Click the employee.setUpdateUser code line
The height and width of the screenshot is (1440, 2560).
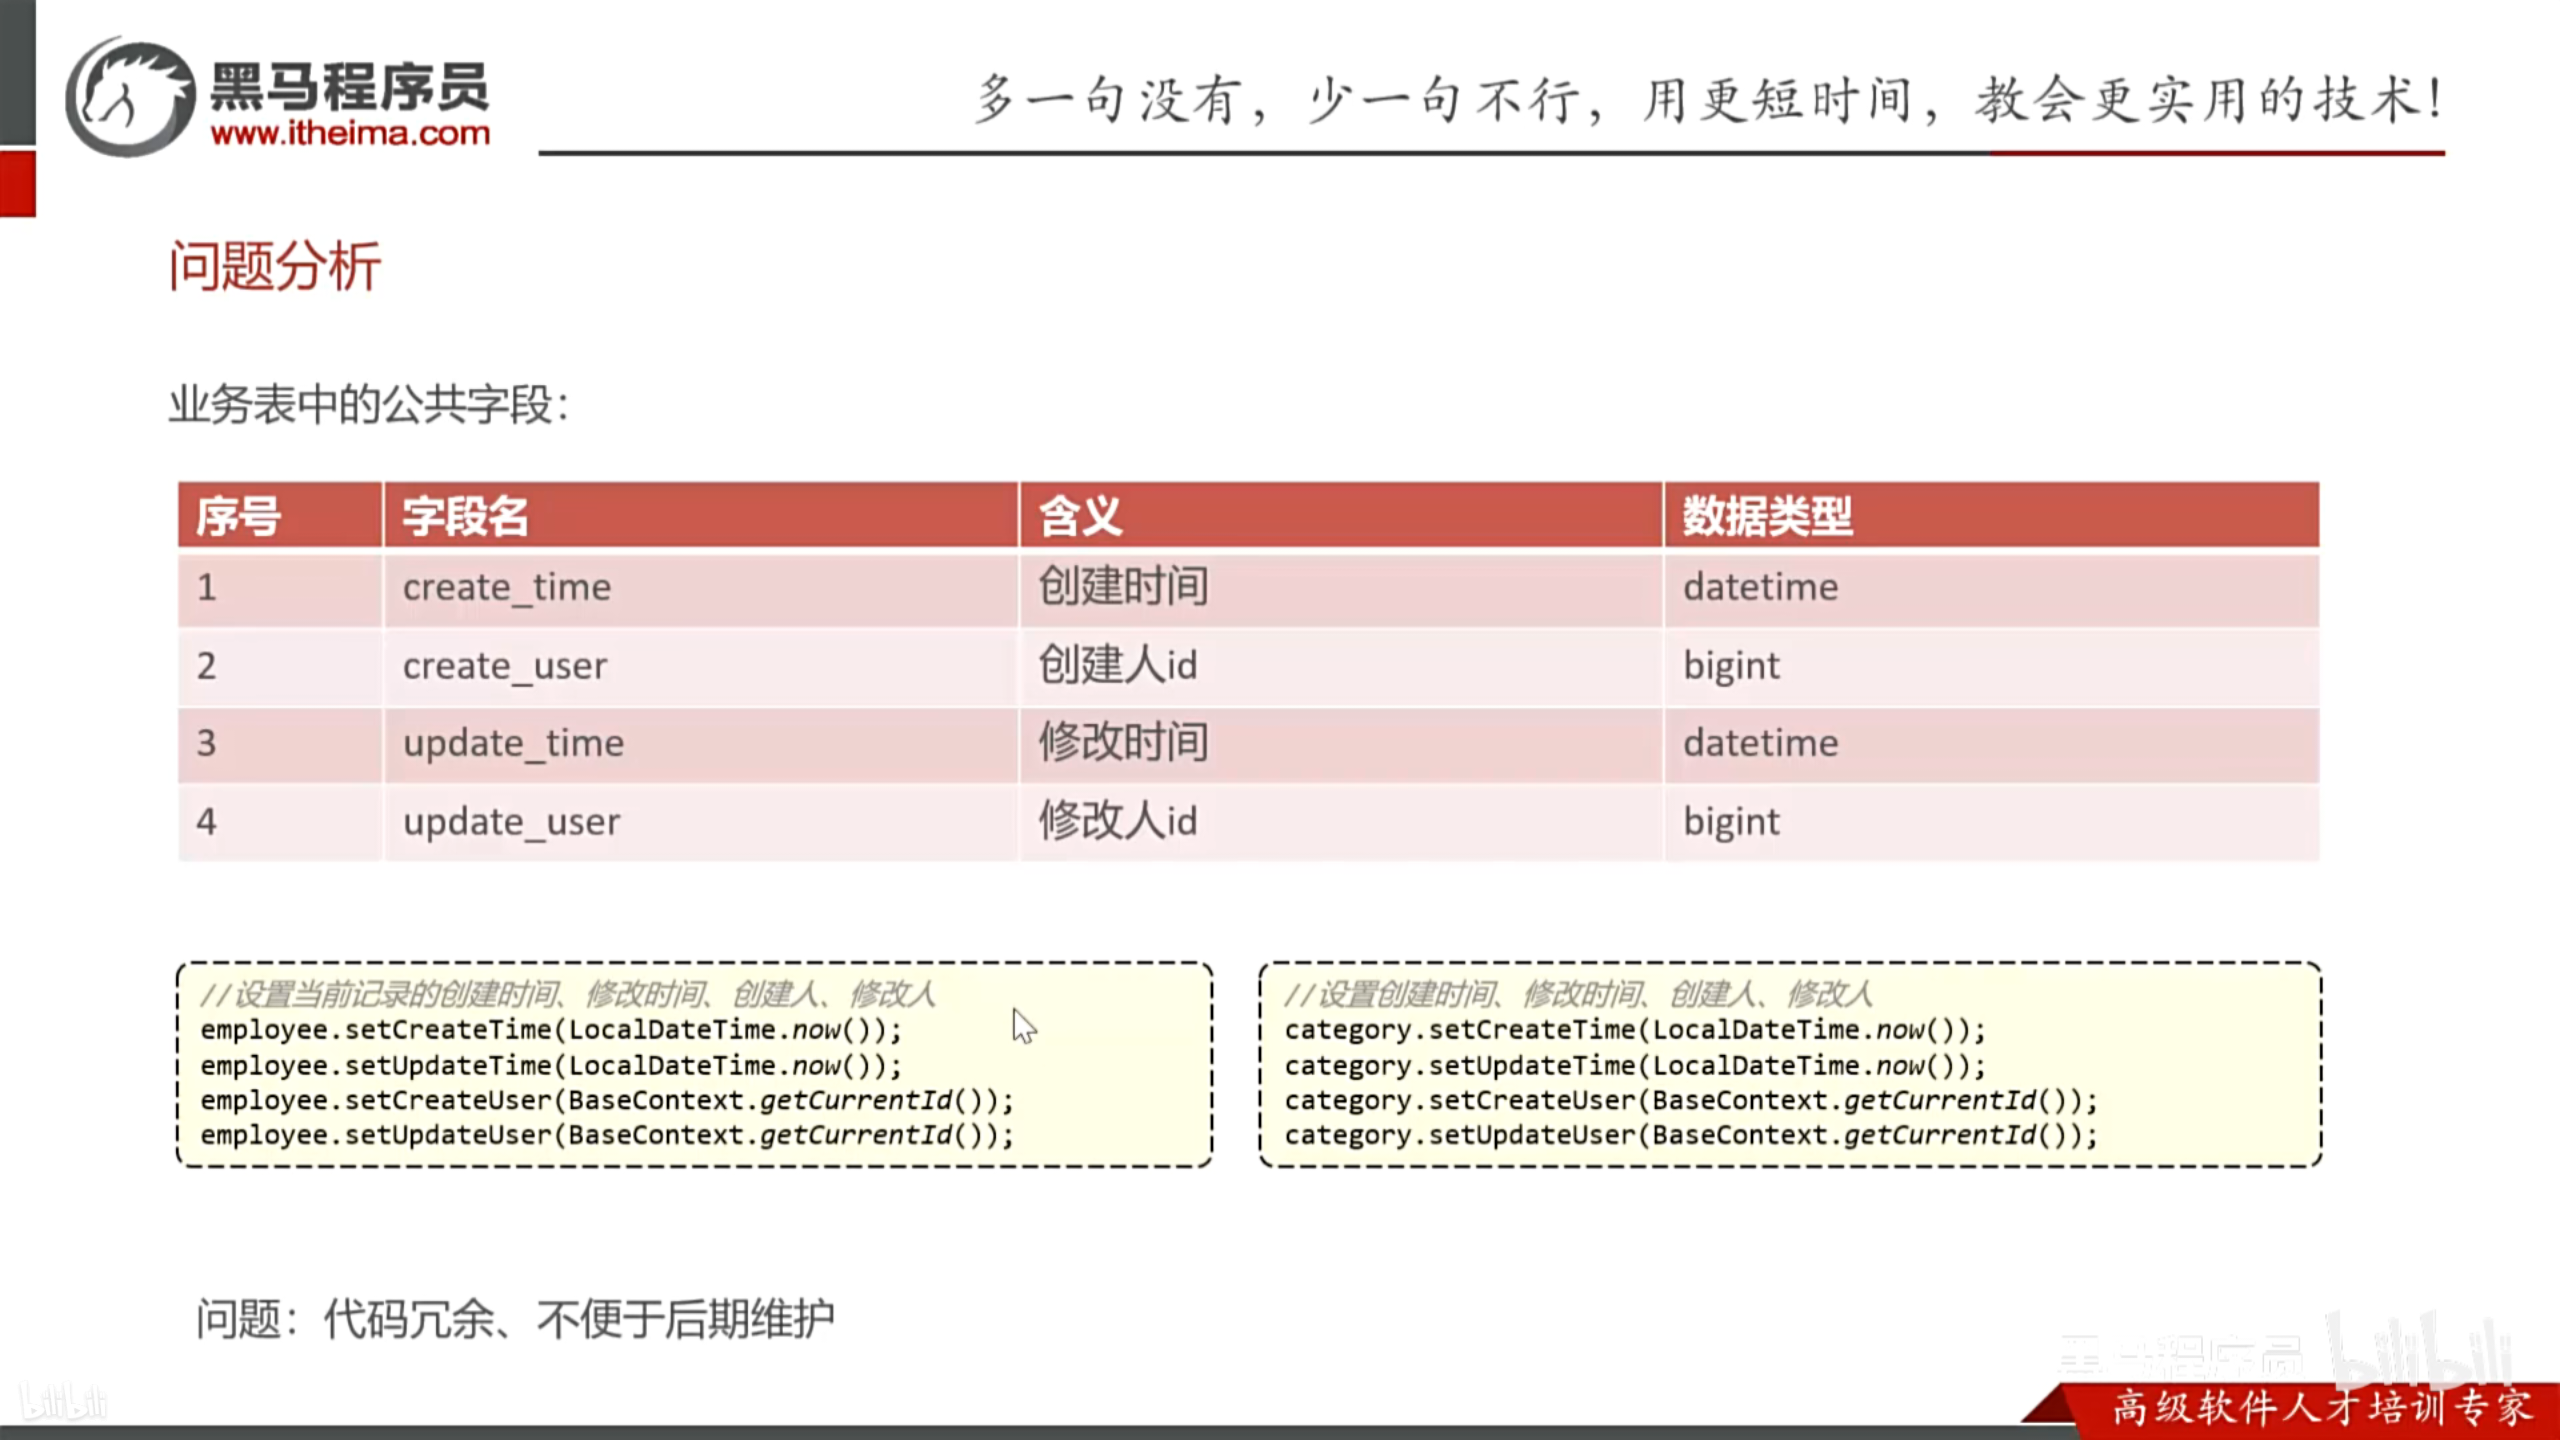607,1136
